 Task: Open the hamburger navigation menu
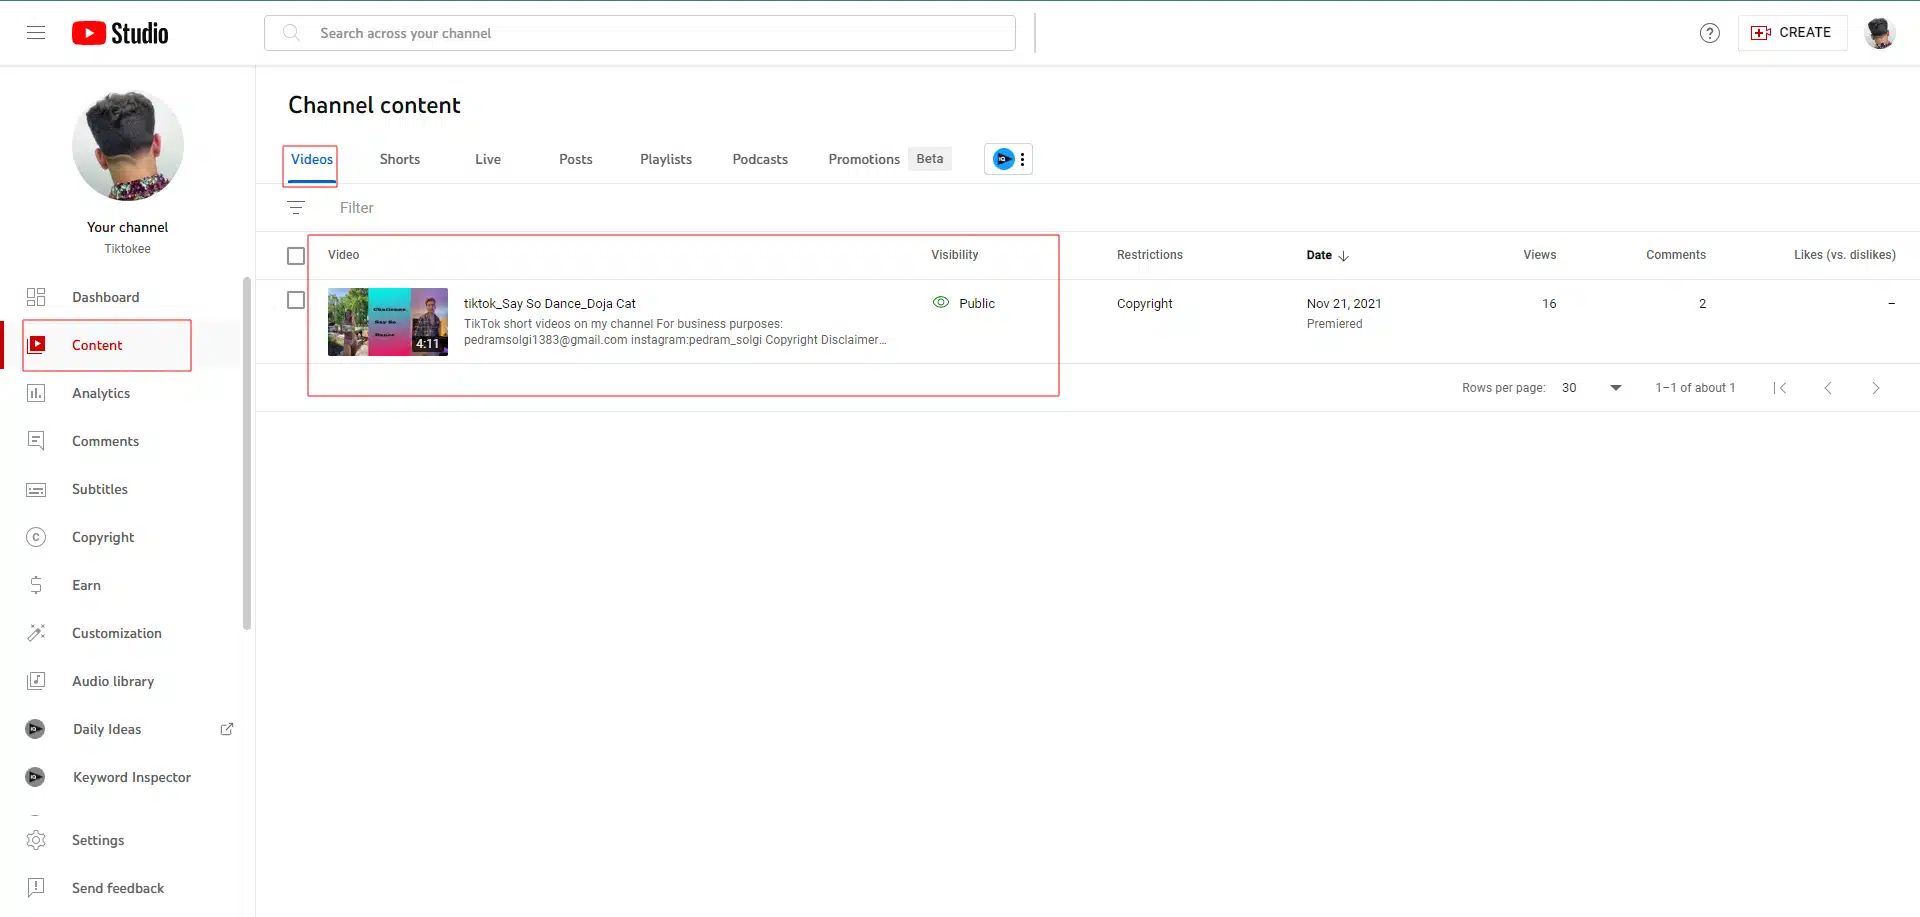36,33
